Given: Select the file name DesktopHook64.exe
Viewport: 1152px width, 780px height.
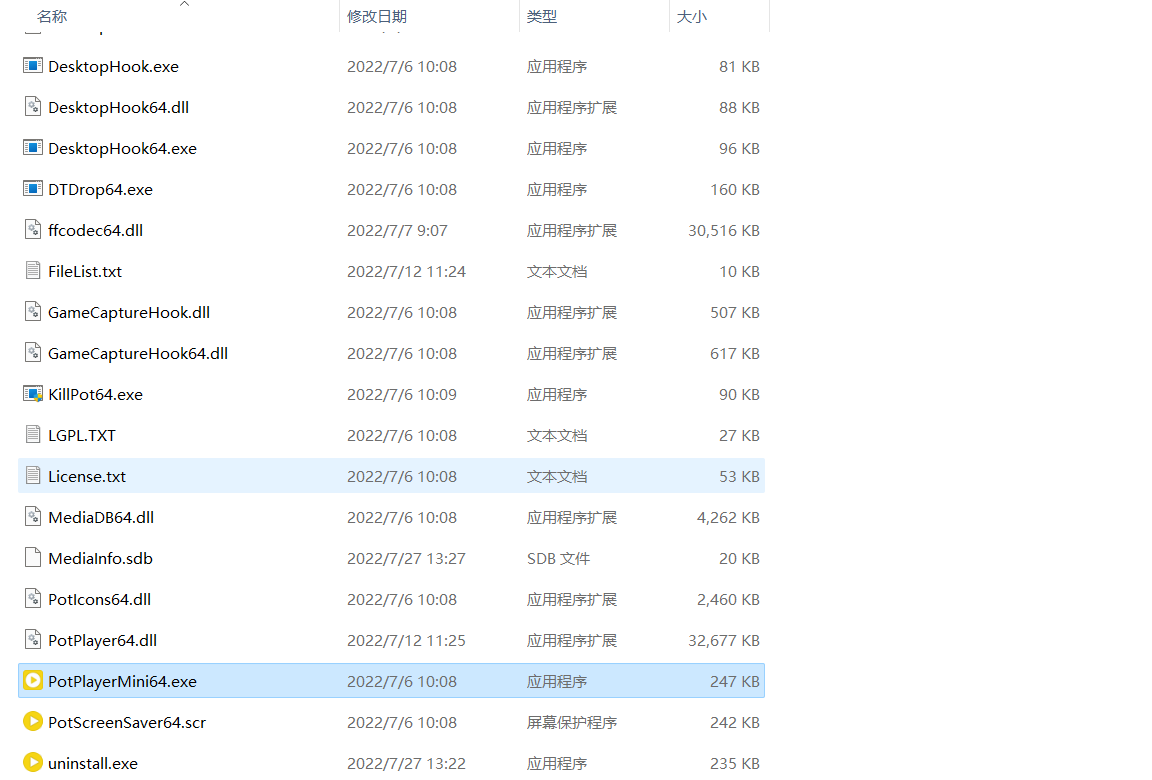Looking at the screenshot, I should (123, 148).
